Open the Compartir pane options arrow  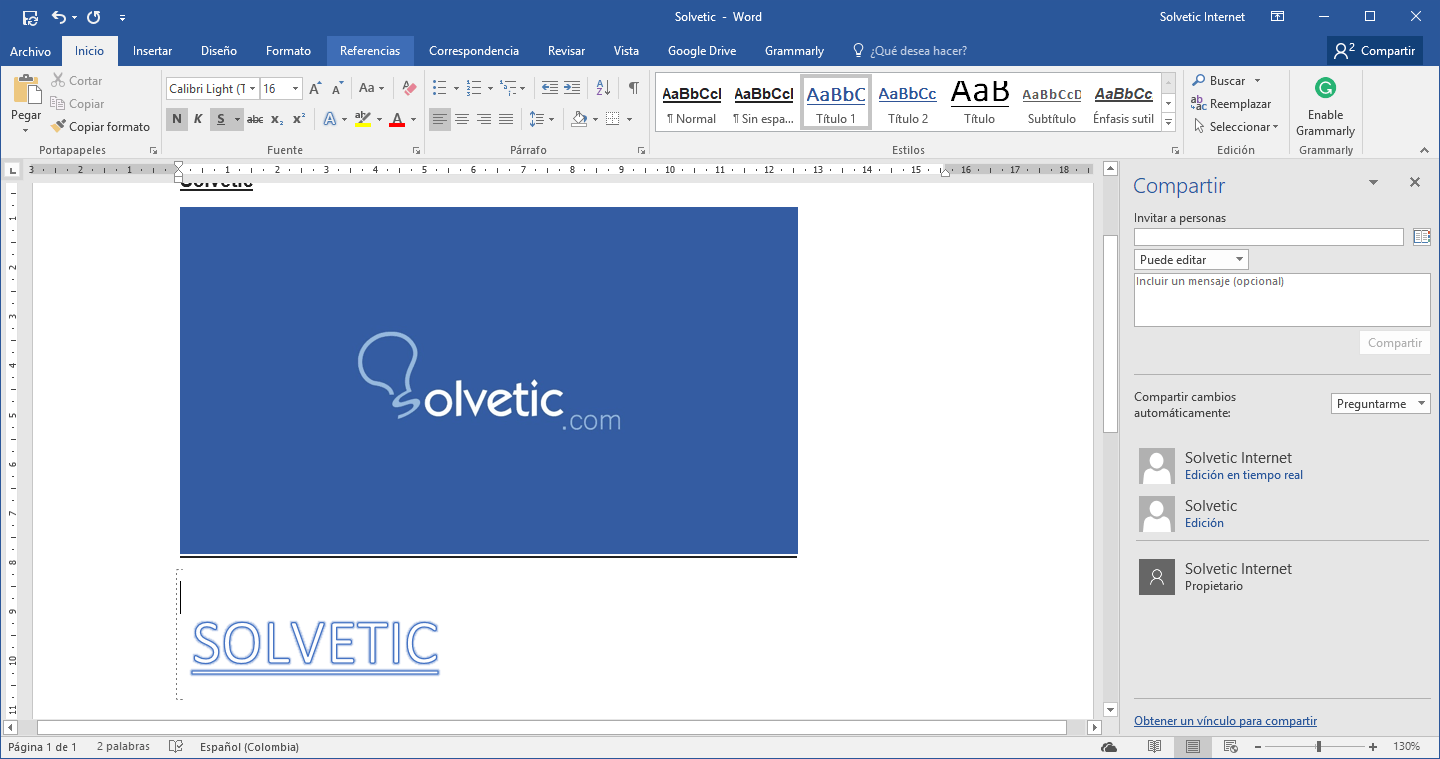pyautogui.click(x=1373, y=182)
